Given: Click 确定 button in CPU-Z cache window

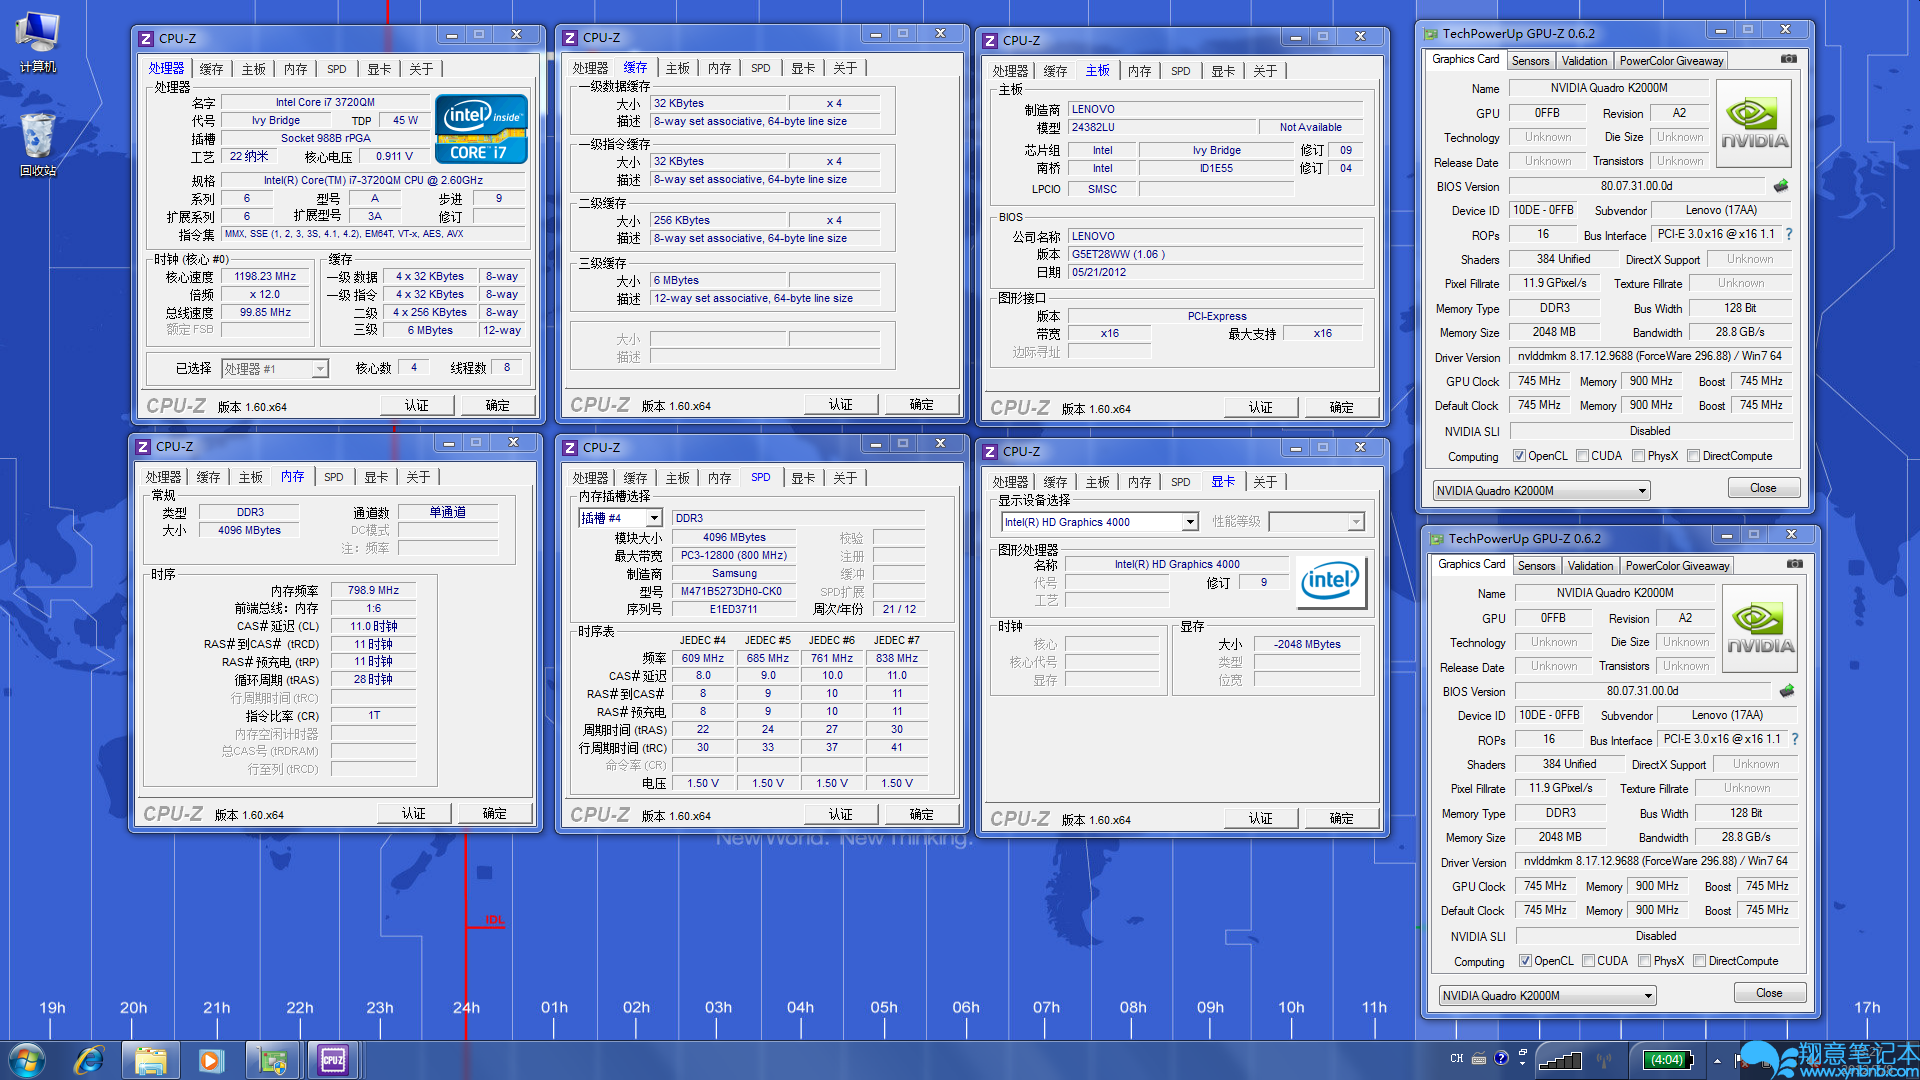Looking at the screenshot, I should (x=921, y=404).
